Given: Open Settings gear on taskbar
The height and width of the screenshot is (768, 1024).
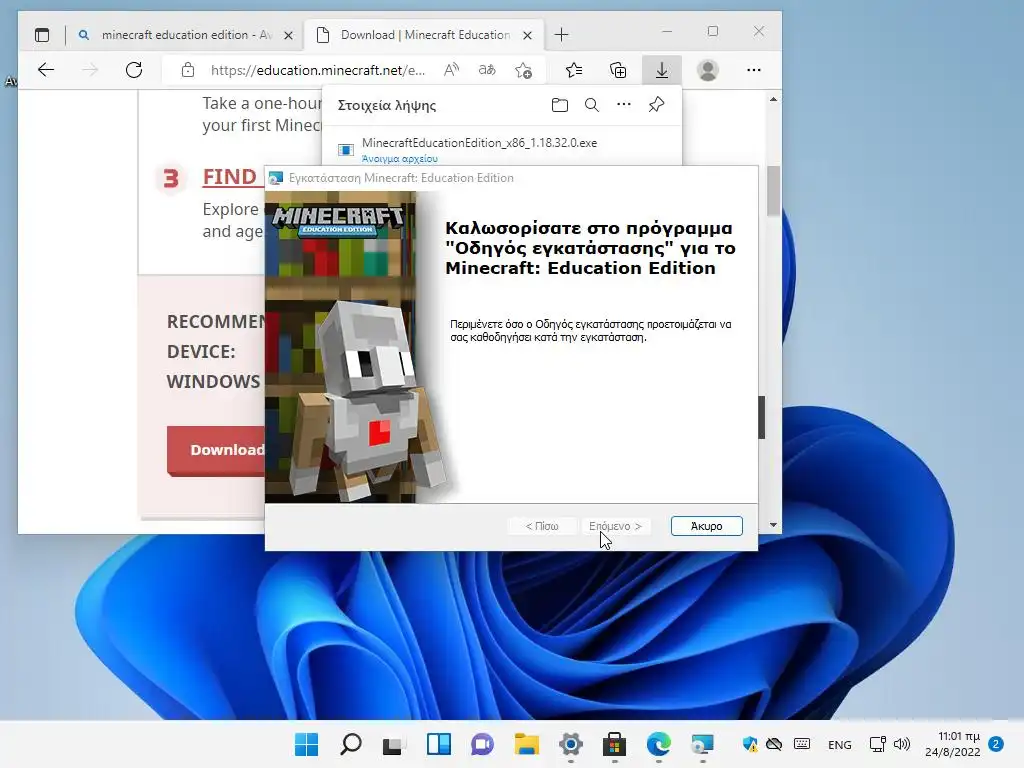Looking at the screenshot, I should (x=571, y=744).
